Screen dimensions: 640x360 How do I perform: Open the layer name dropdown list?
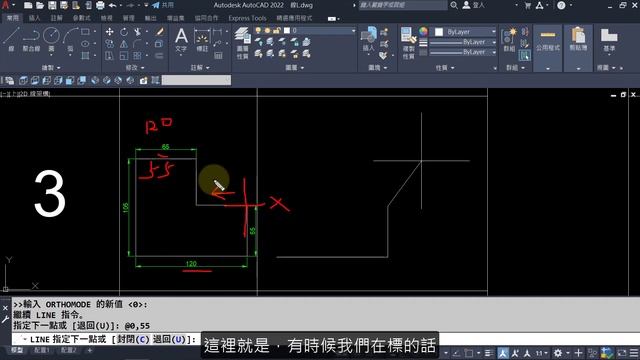(353, 31)
